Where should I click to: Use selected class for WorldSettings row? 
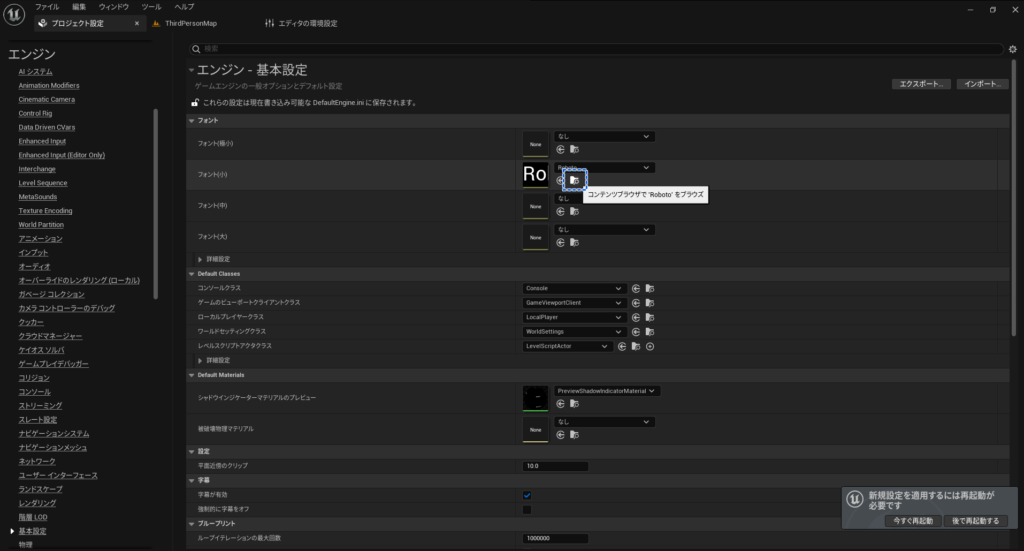point(636,332)
